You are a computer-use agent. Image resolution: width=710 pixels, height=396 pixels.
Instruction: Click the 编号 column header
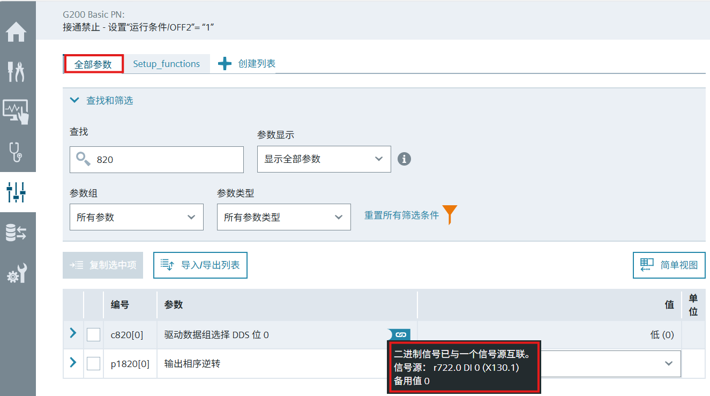coord(120,305)
